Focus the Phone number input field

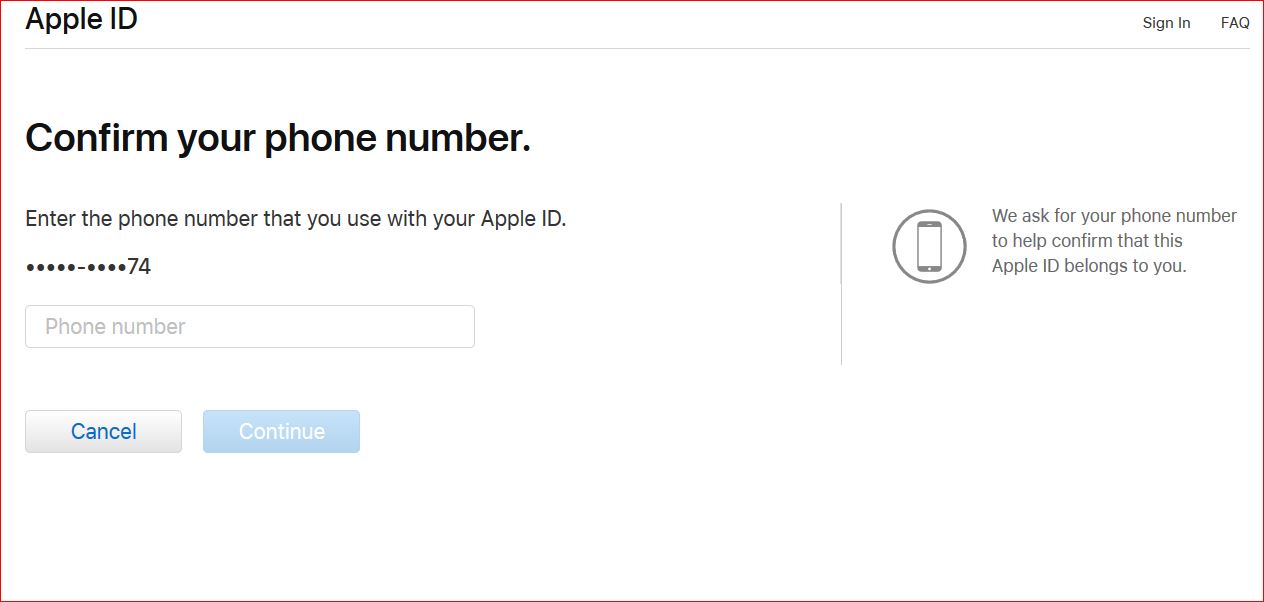tap(250, 327)
